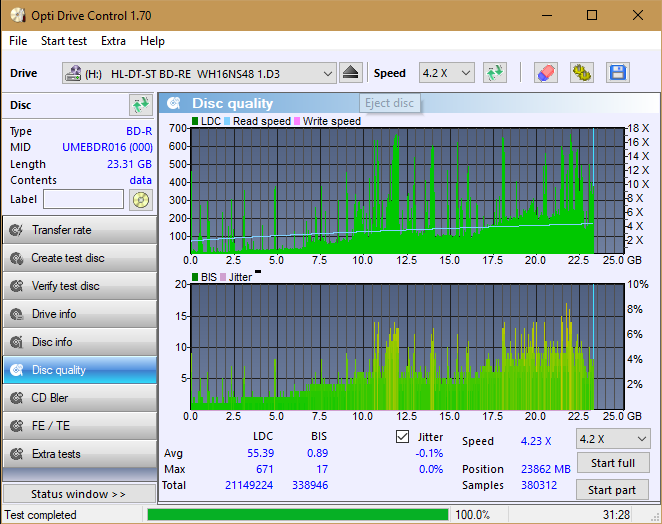This screenshot has width=662, height=524.
Task: Open the top Speed dropdown 4.2 X
Action: (x=446, y=73)
